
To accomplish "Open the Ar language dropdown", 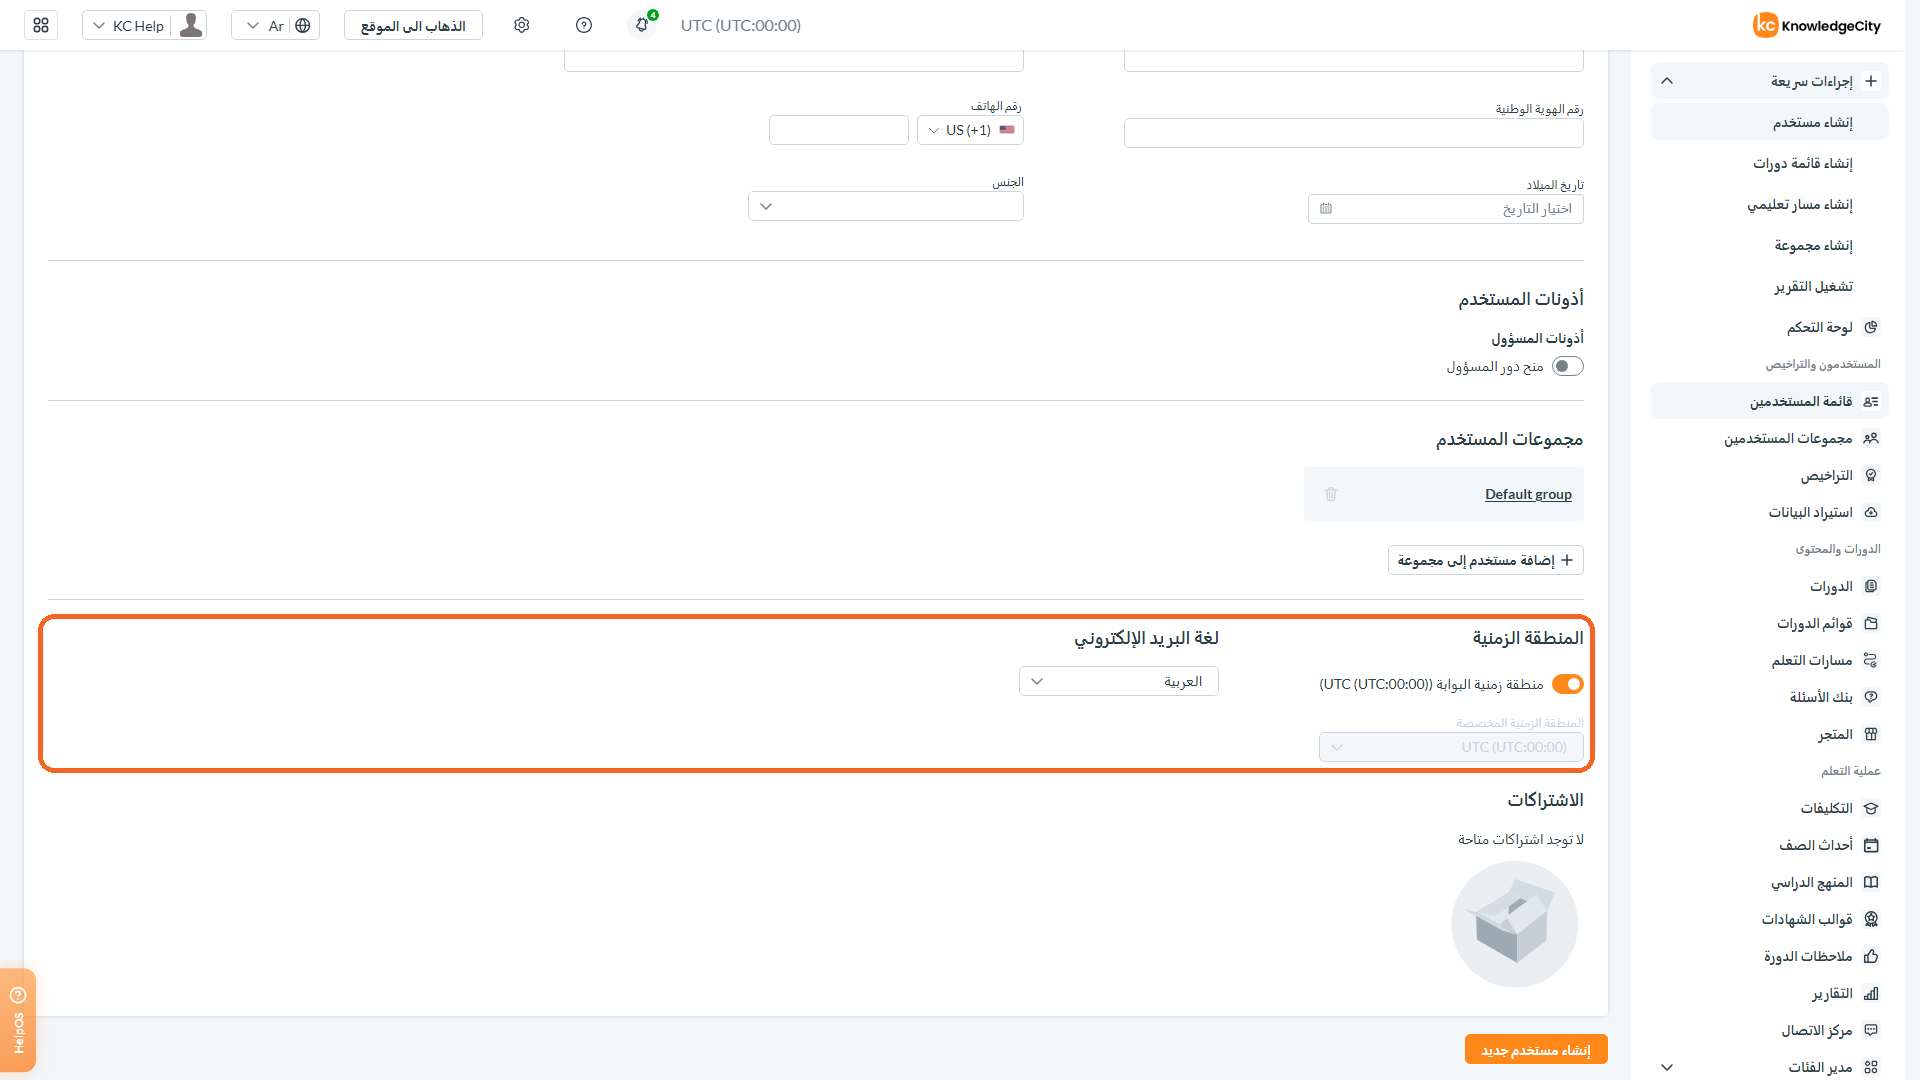I will pos(276,25).
